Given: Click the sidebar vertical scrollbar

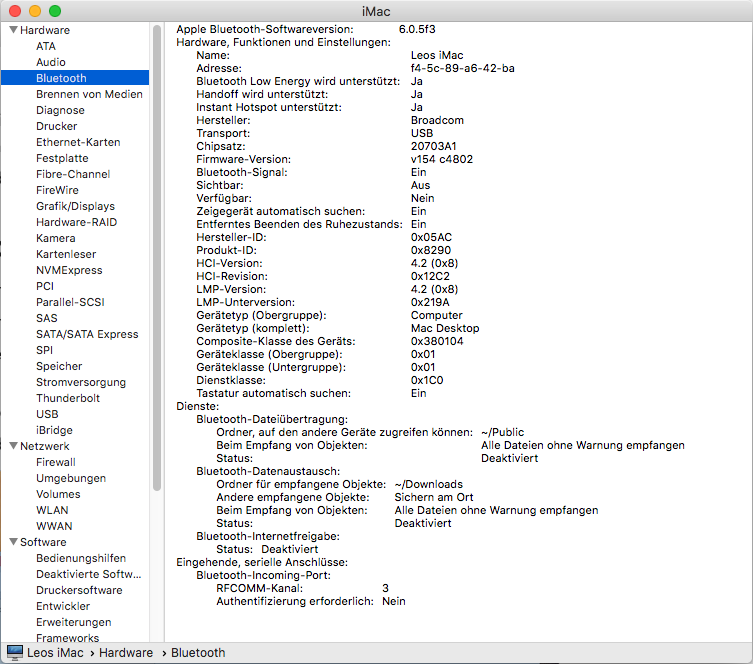Looking at the screenshot, I should click(156, 258).
